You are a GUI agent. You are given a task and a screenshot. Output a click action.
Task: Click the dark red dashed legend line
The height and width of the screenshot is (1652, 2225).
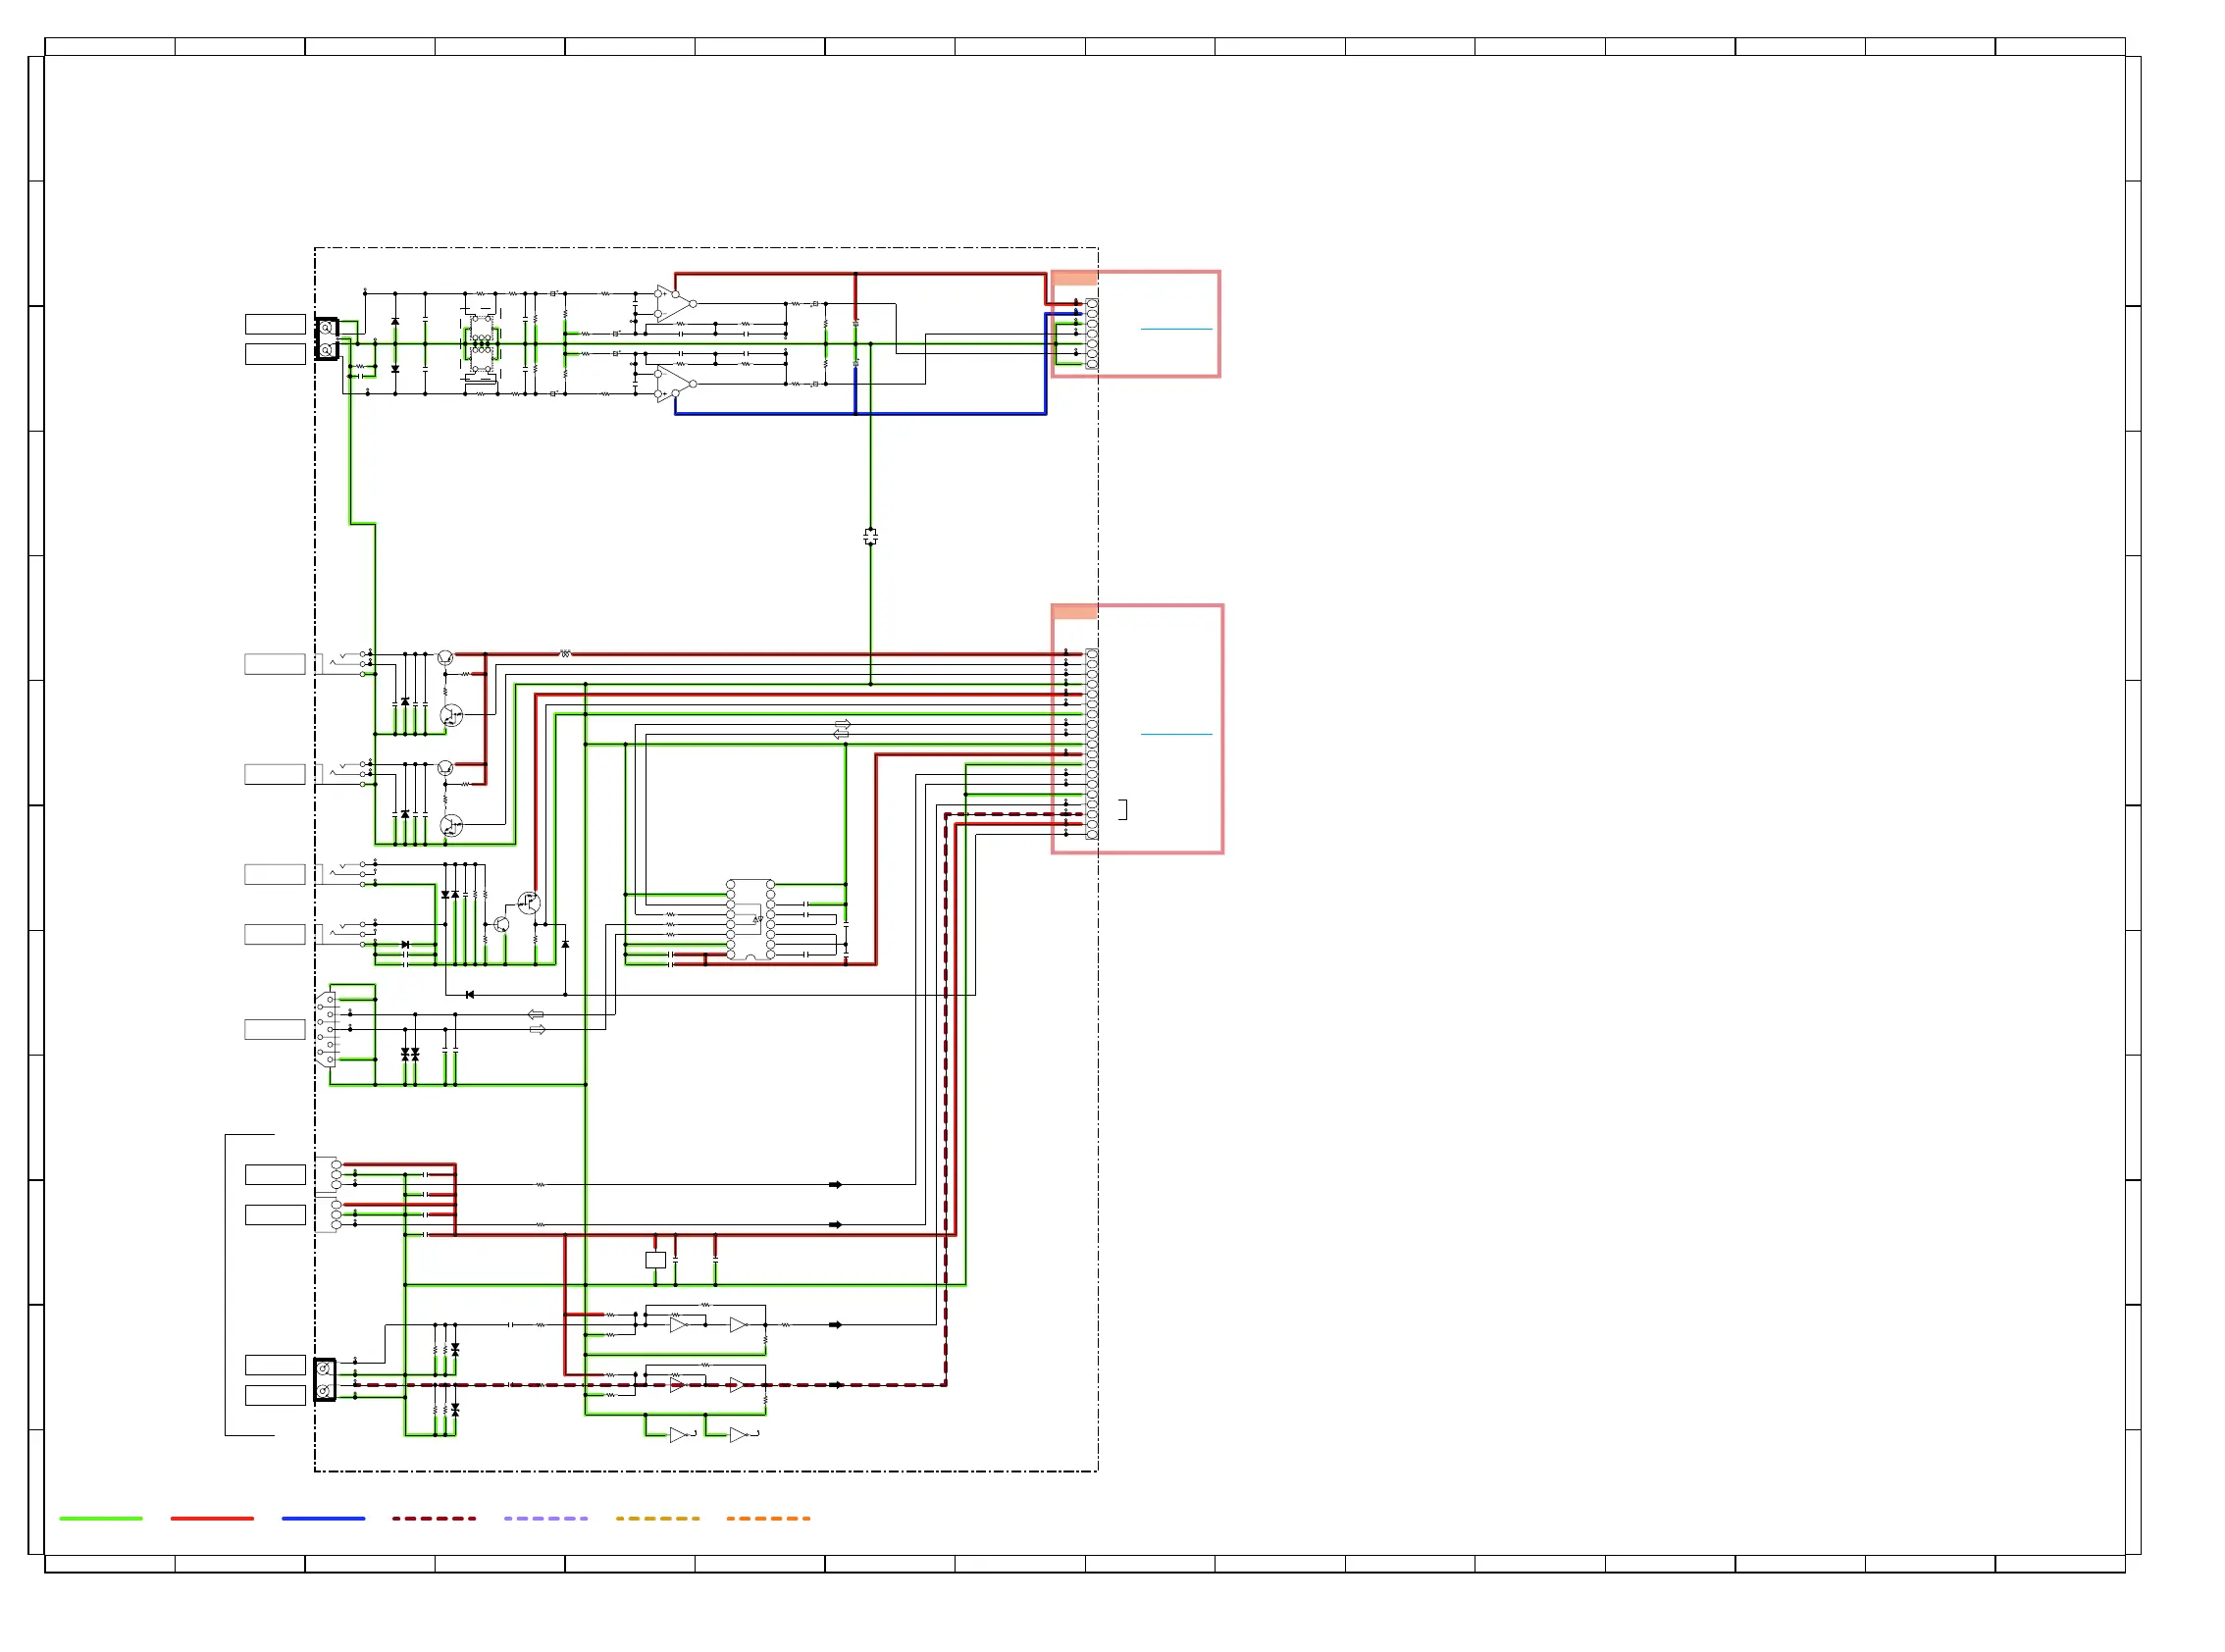(x=434, y=1518)
